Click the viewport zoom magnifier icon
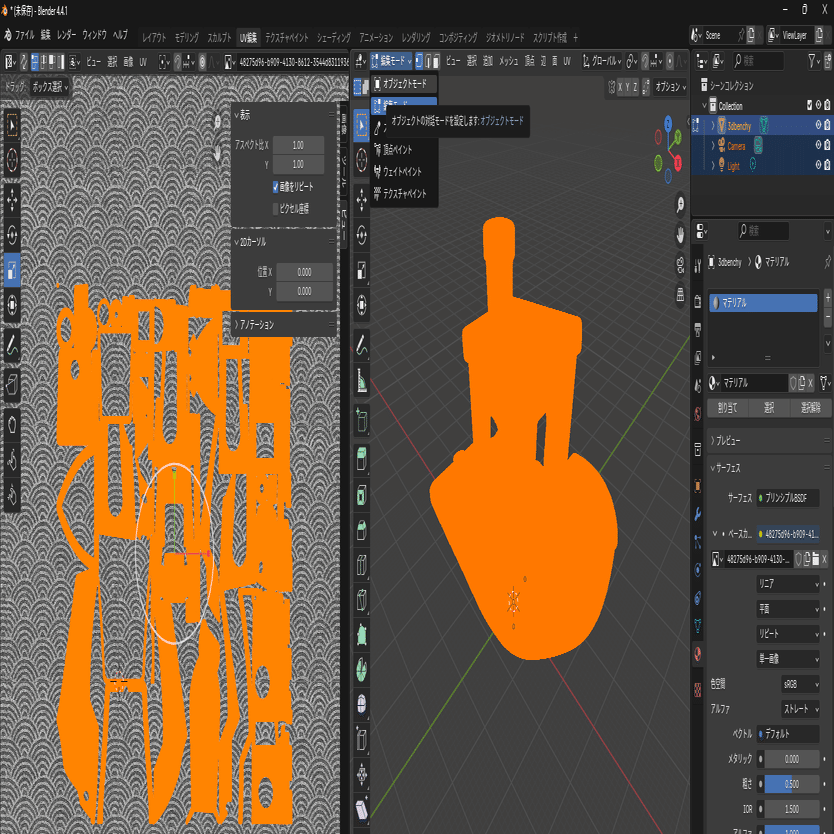The image size is (834, 834). point(680,205)
